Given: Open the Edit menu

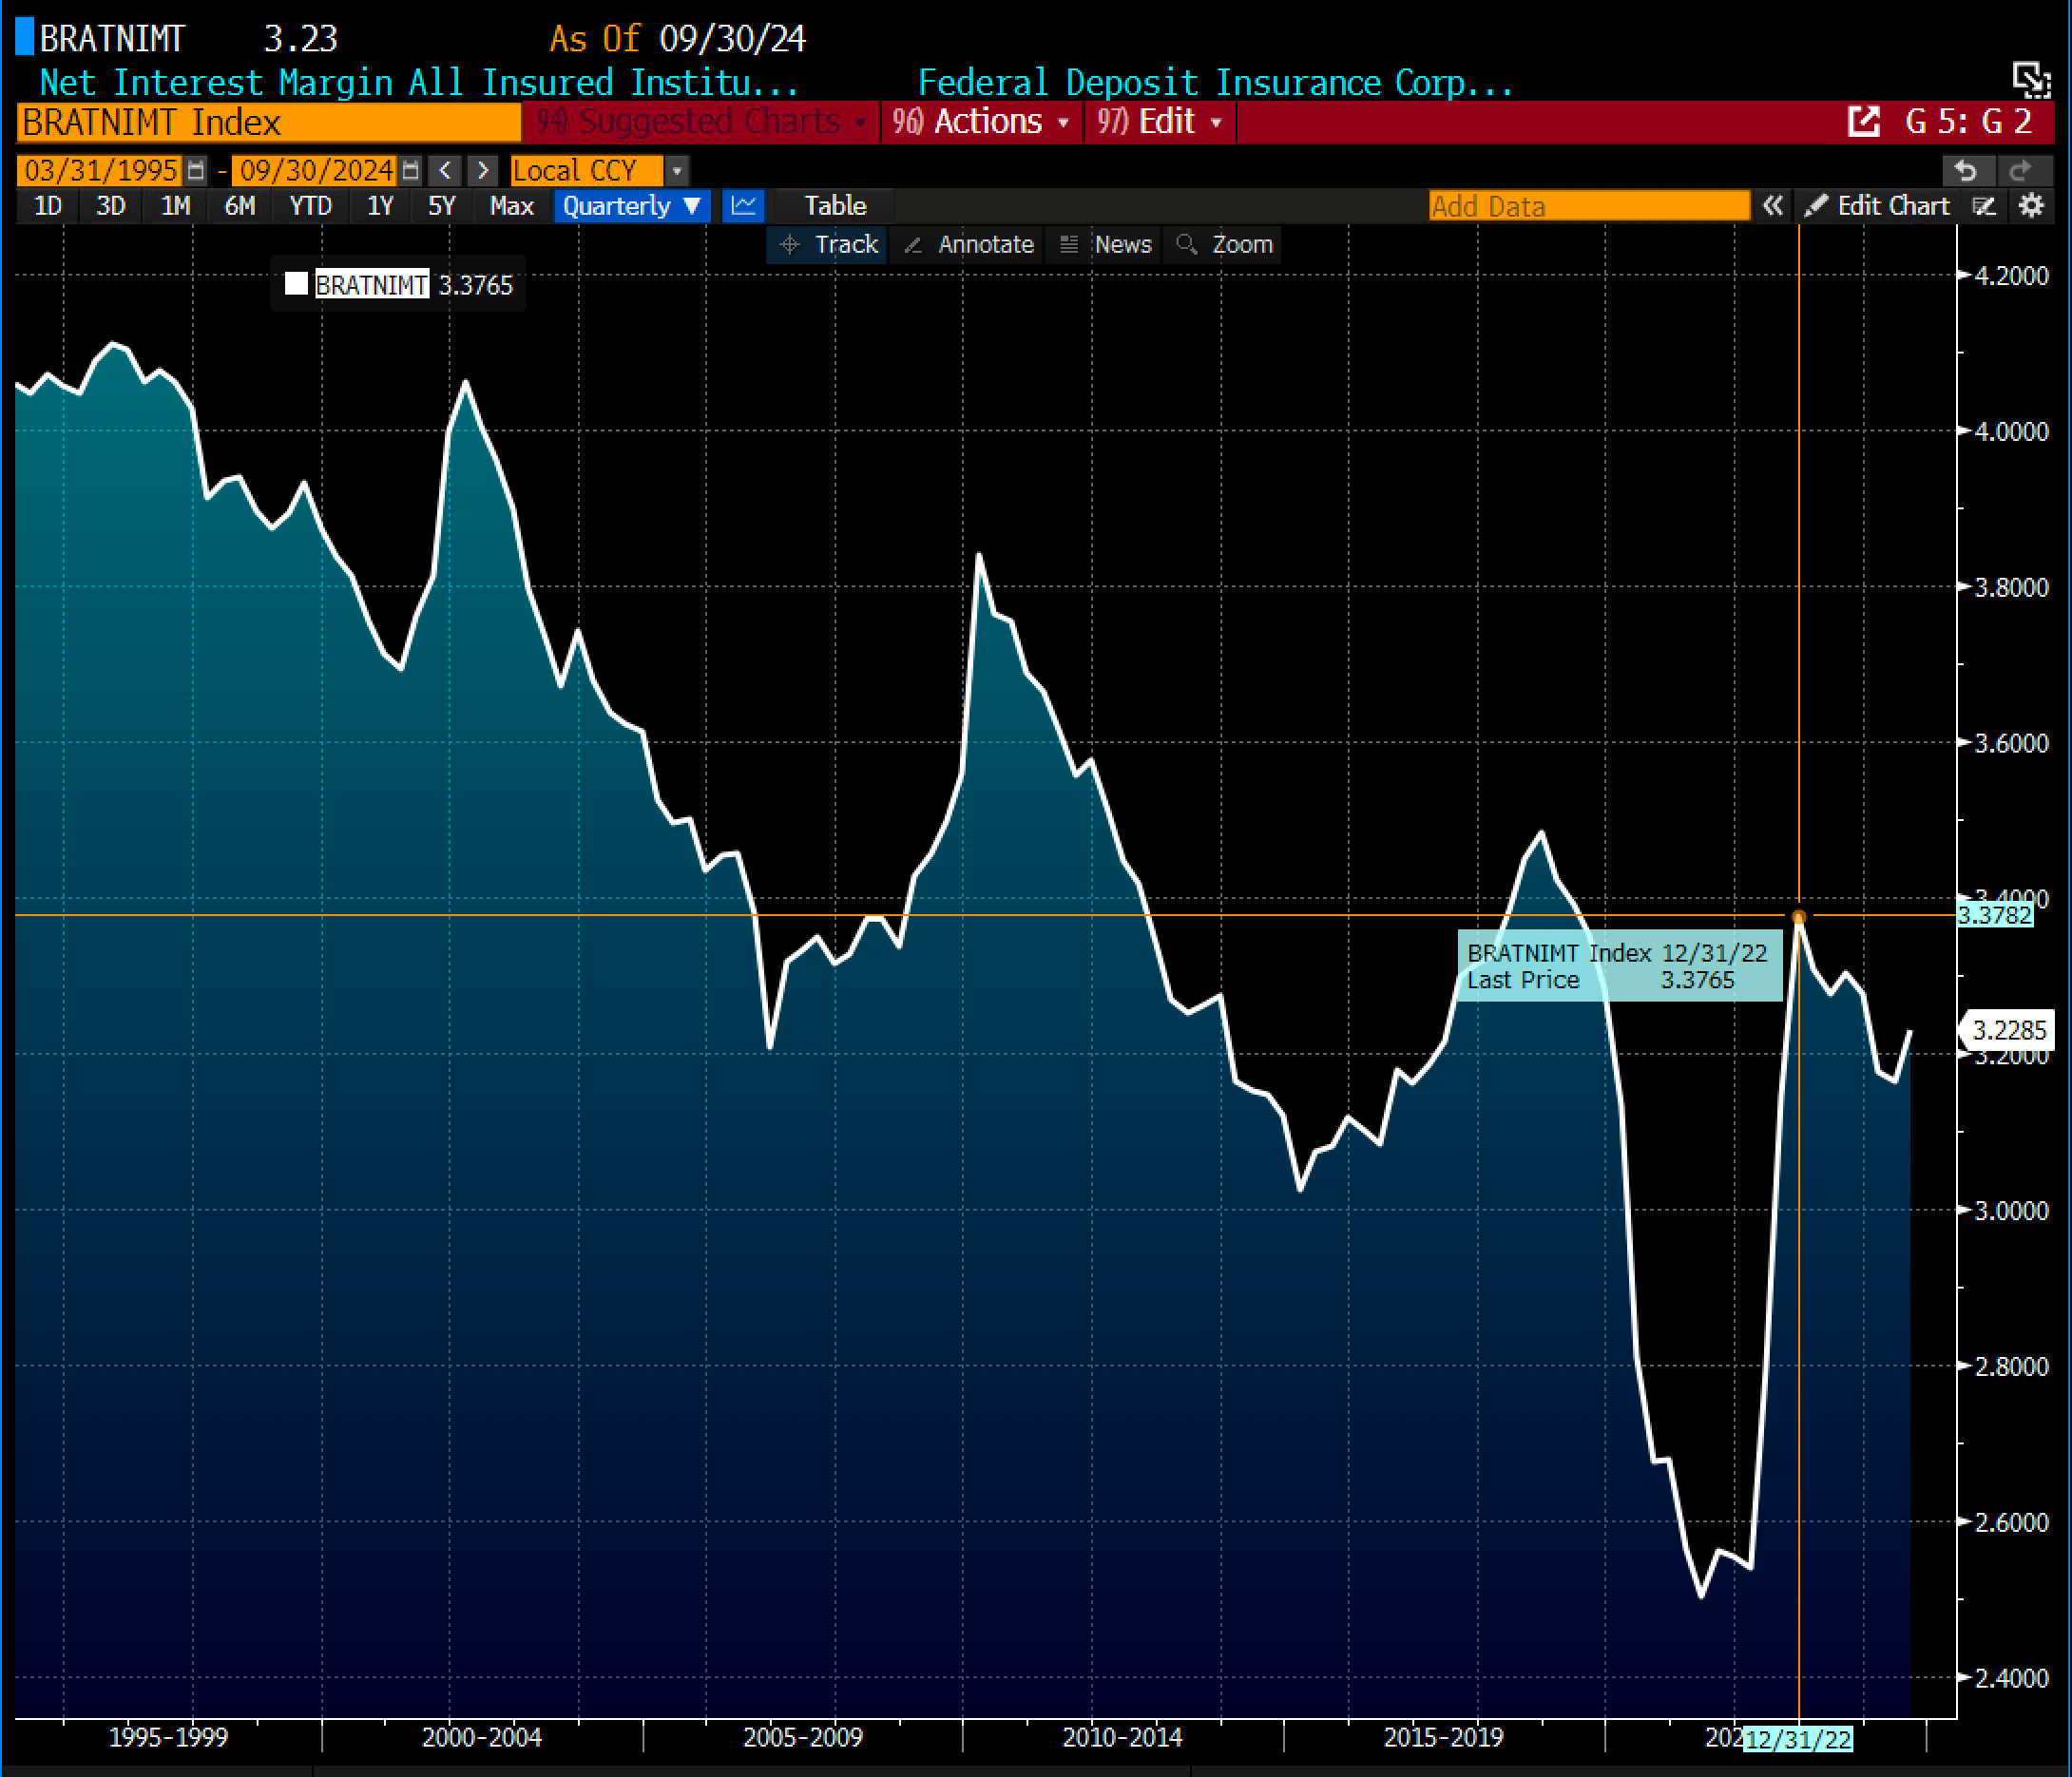Looking at the screenshot, I should (1160, 122).
